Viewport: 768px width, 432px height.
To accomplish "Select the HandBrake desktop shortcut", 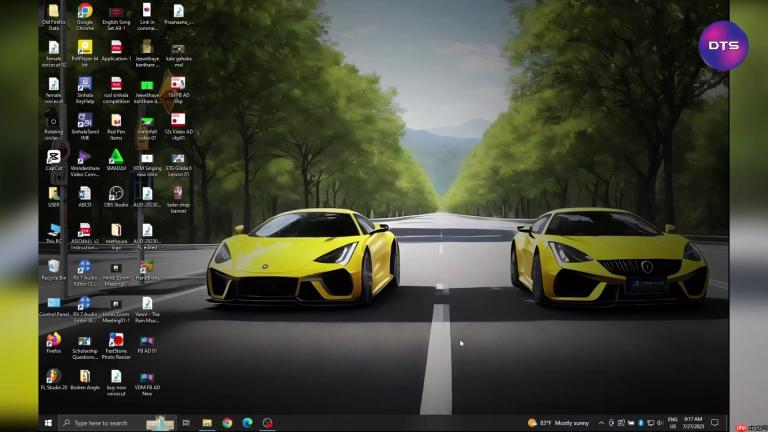I will coord(147,270).
